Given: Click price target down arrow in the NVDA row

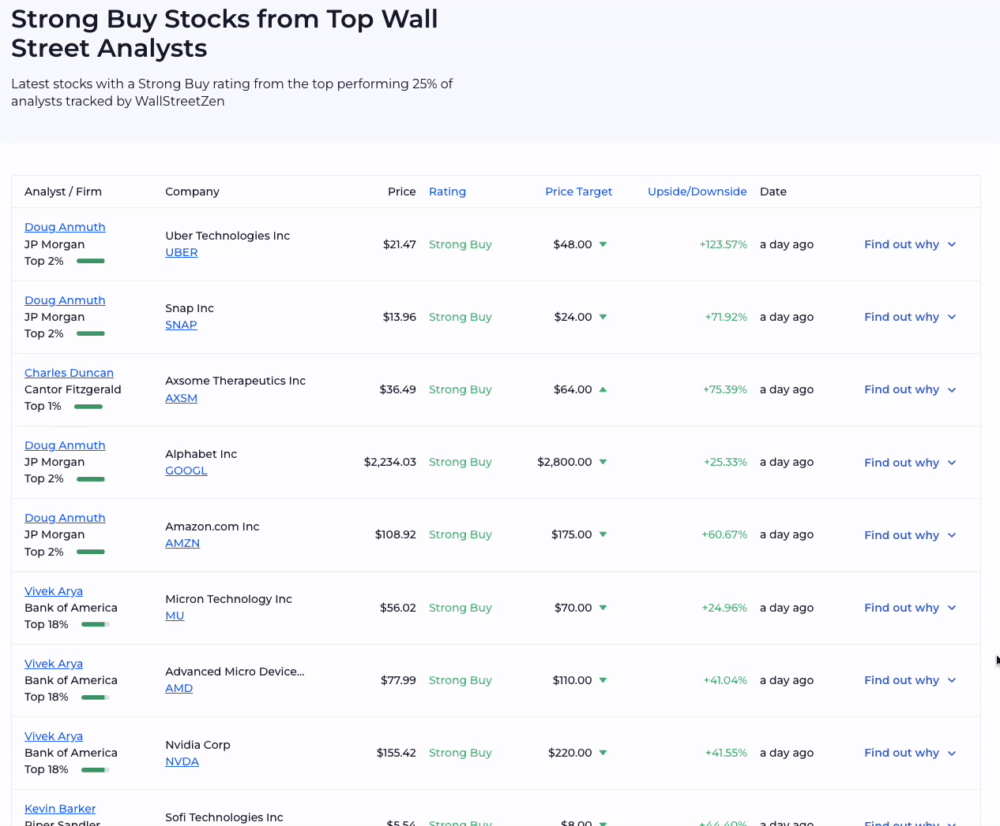Looking at the screenshot, I should [x=603, y=753].
